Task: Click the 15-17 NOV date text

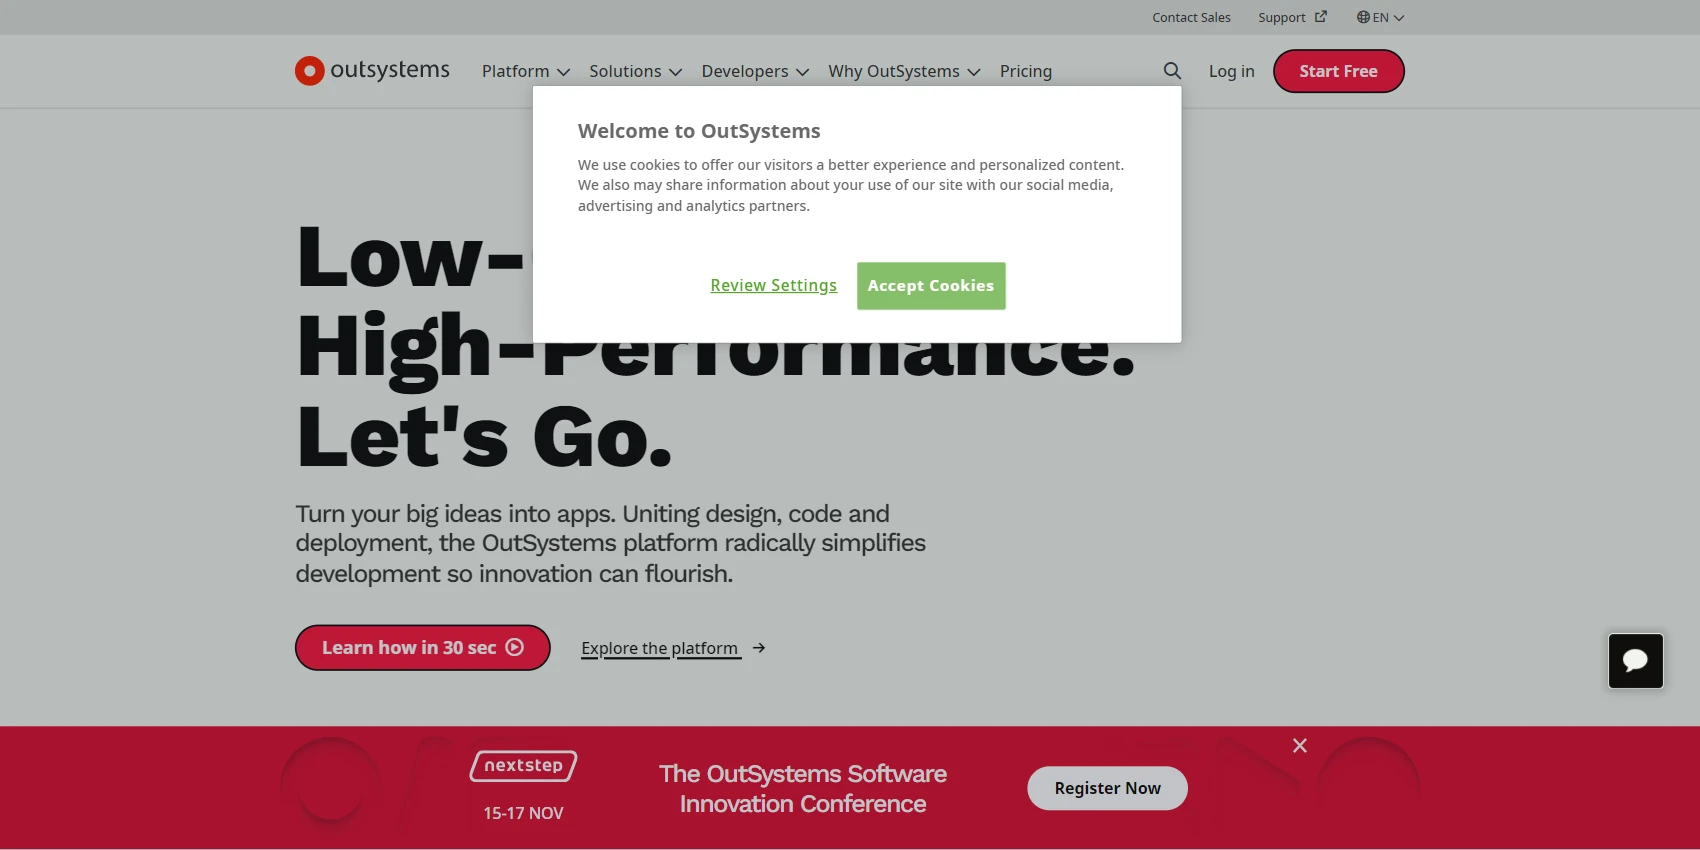Action: [524, 813]
